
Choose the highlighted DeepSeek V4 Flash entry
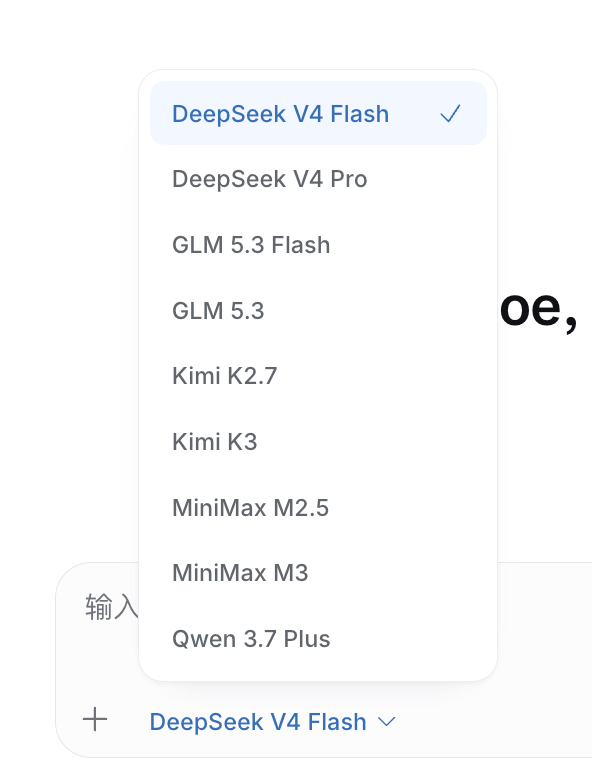coord(318,113)
